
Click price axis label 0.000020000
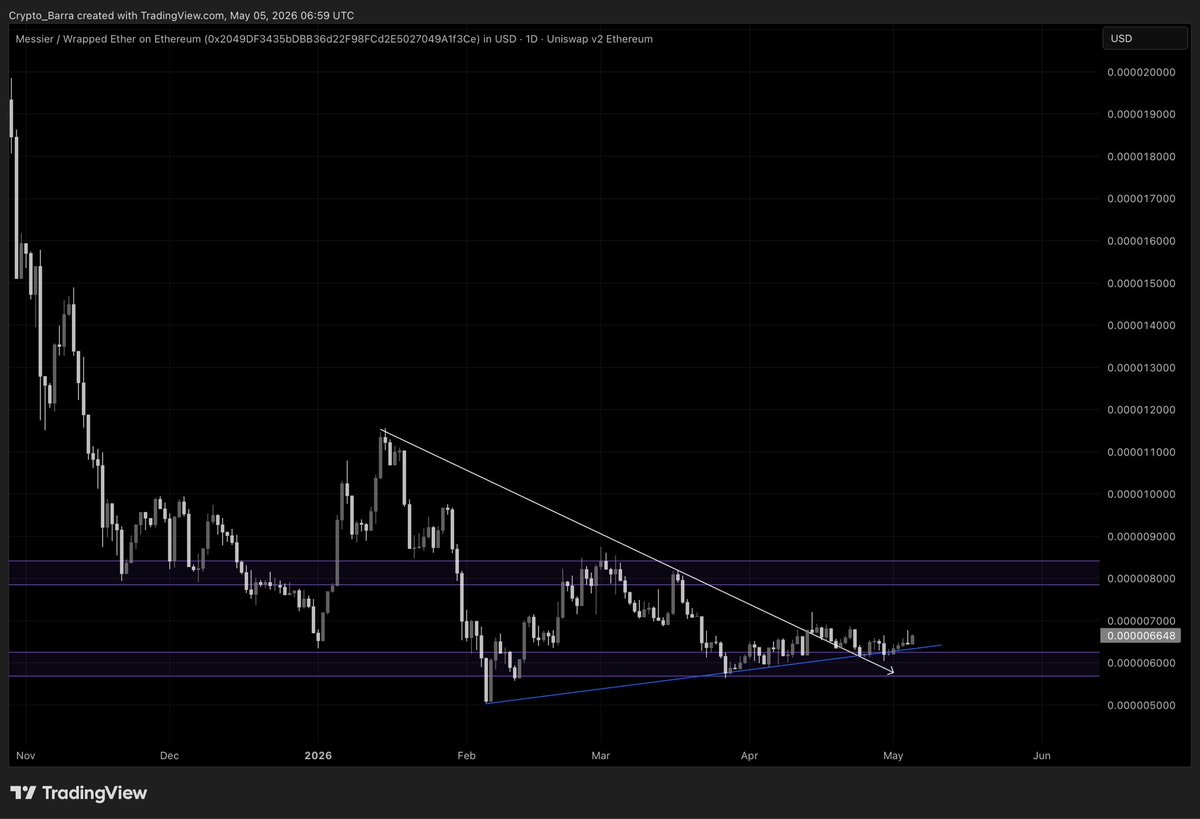tap(1143, 72)
